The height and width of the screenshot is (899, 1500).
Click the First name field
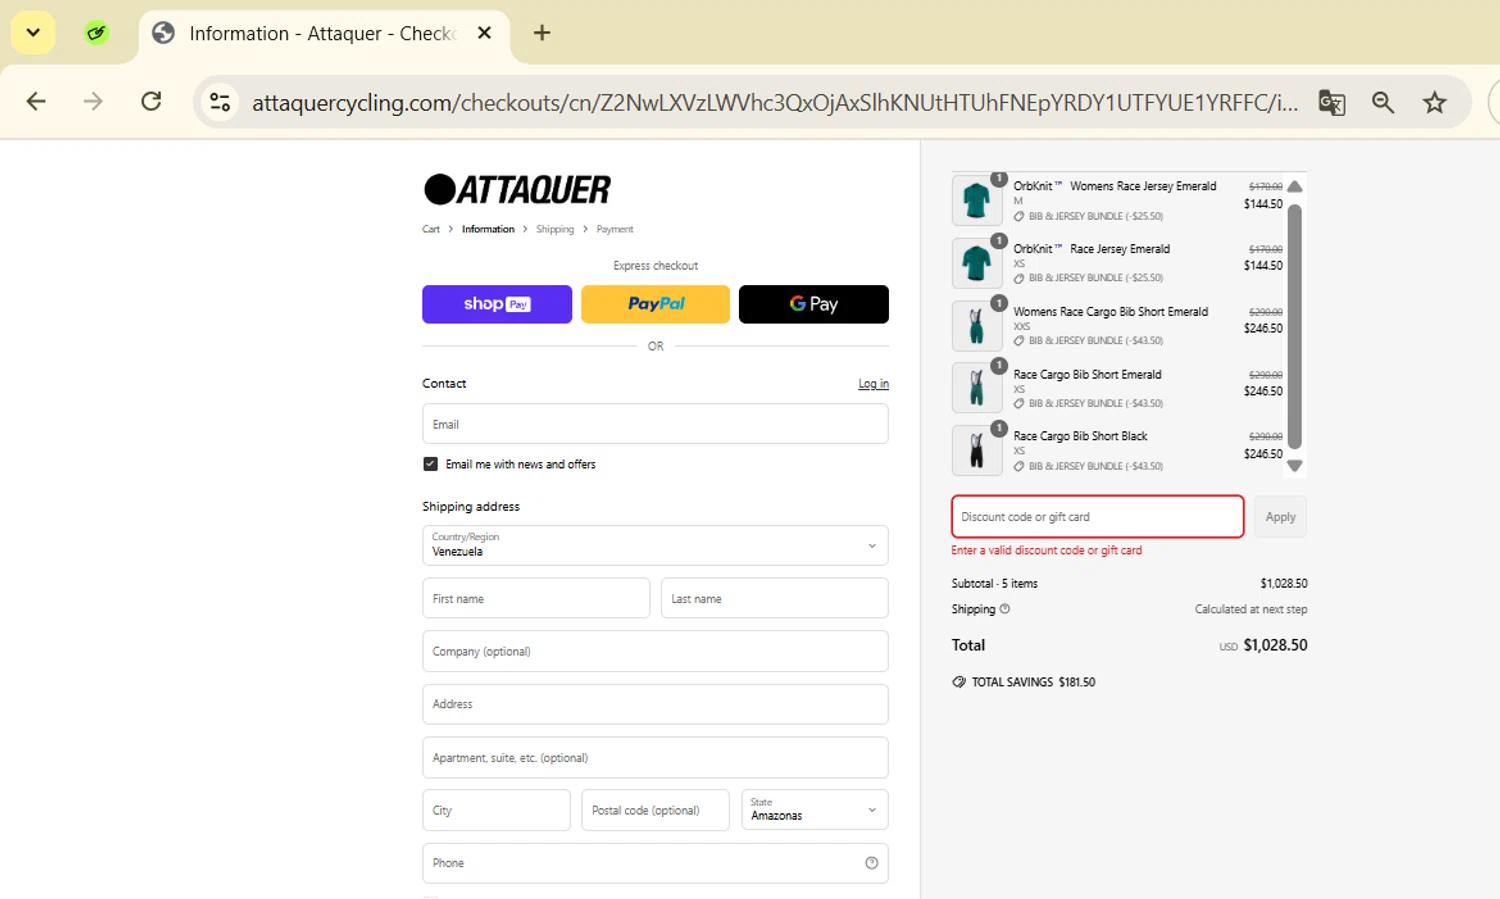536,598
